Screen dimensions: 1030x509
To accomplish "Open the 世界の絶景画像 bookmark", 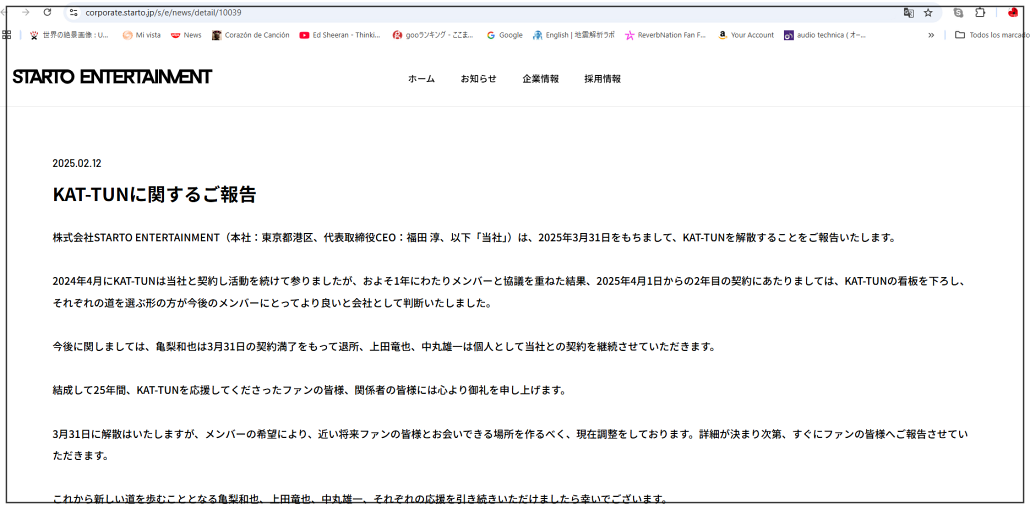I will tap(70, 35).
